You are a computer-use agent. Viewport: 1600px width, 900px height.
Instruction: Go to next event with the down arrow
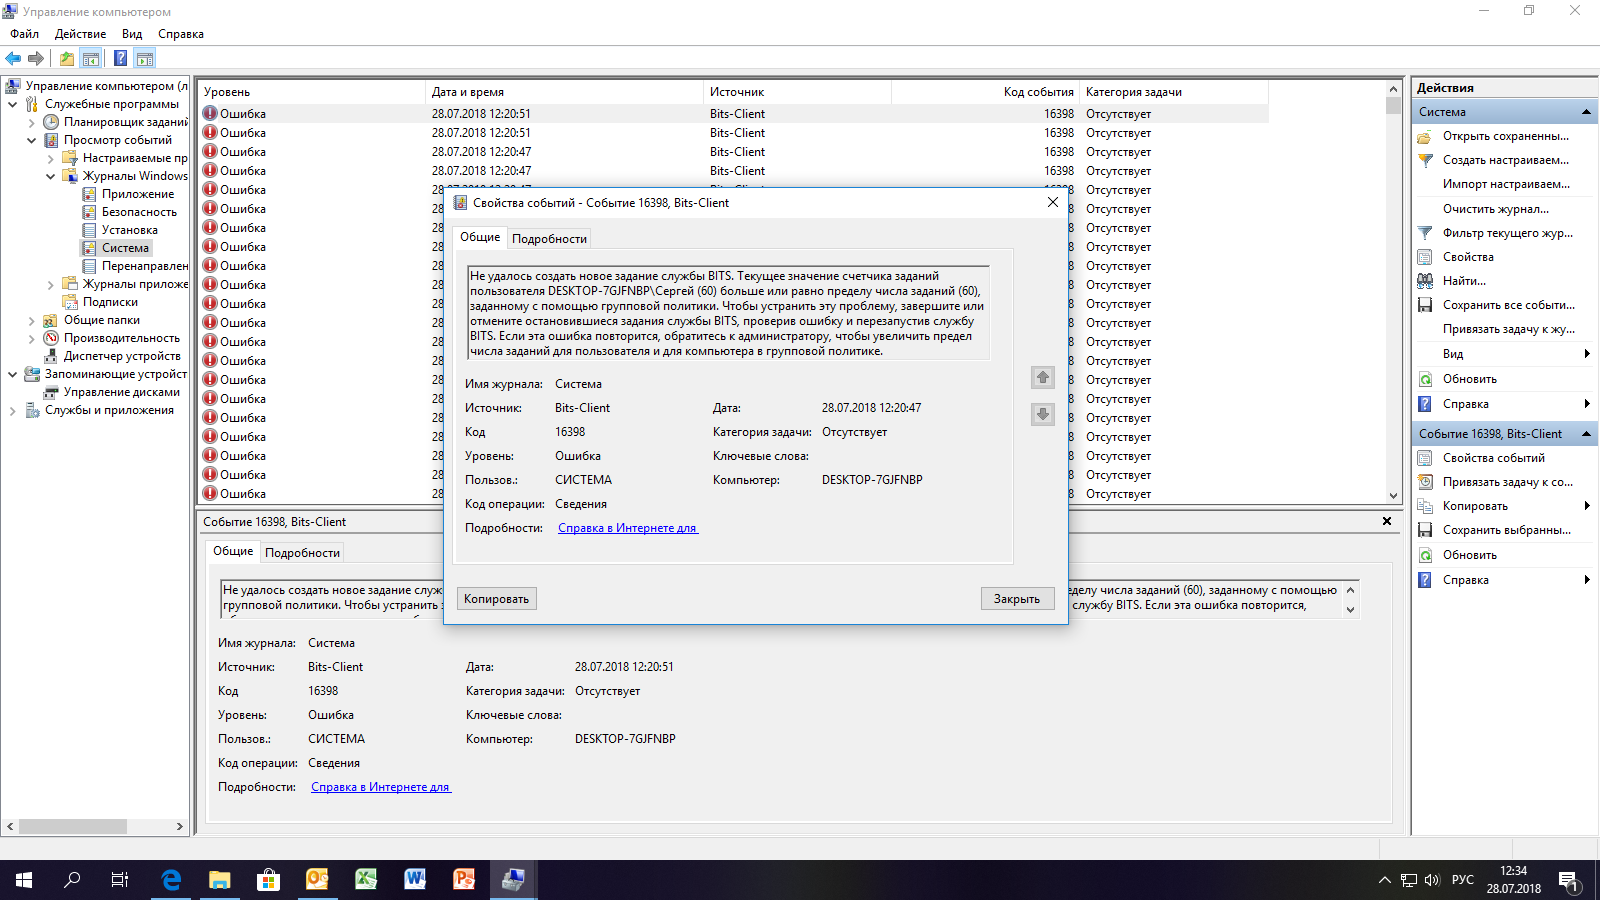click(1043, 414)
